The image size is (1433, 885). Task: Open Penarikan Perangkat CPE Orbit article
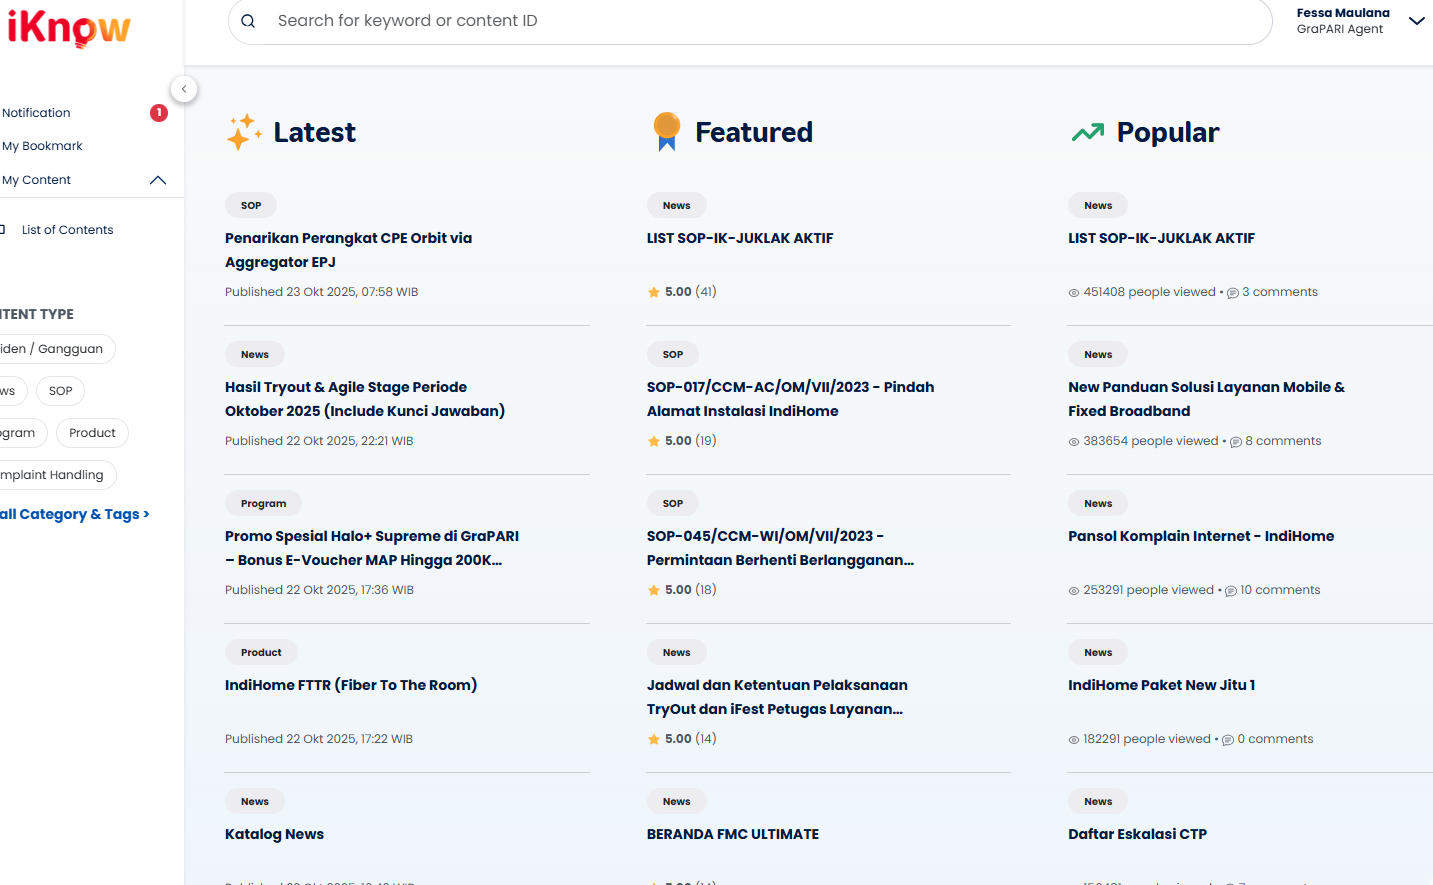(x=348, y=250)
